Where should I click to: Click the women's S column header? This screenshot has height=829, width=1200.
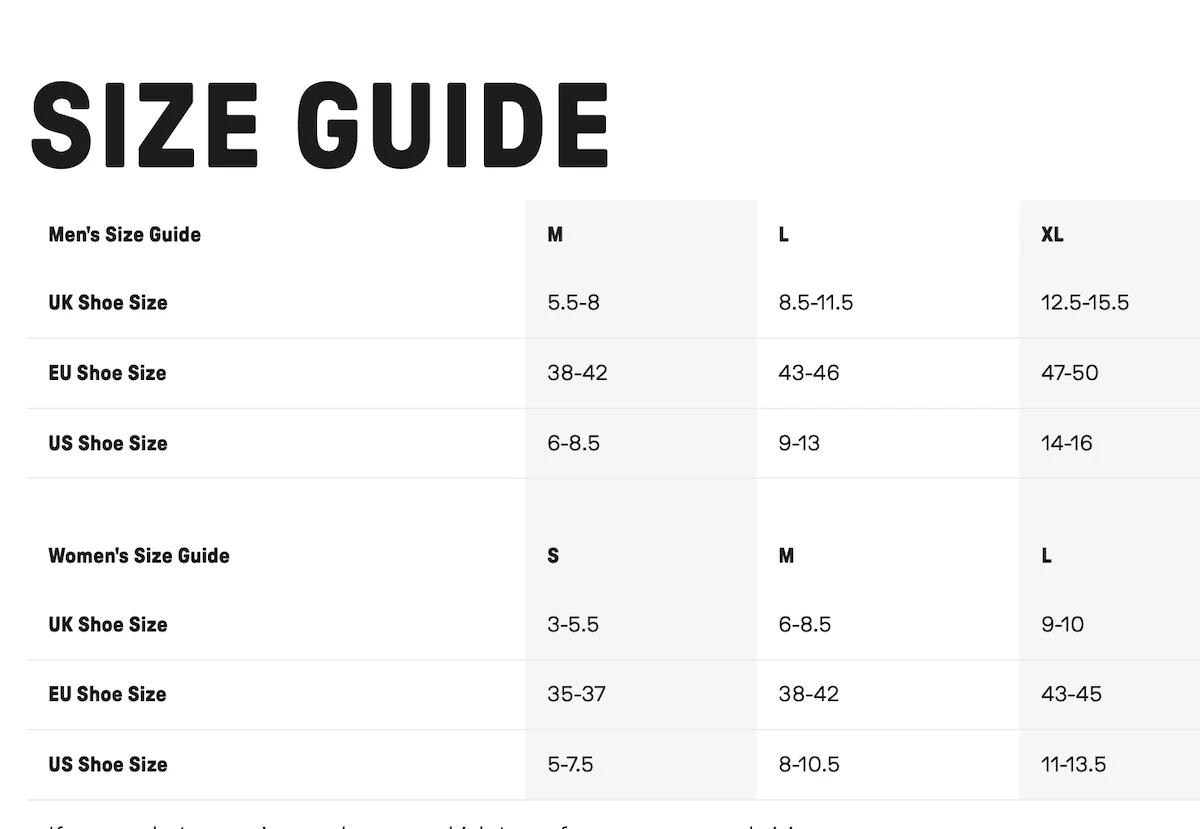click(x=553, y=556)
